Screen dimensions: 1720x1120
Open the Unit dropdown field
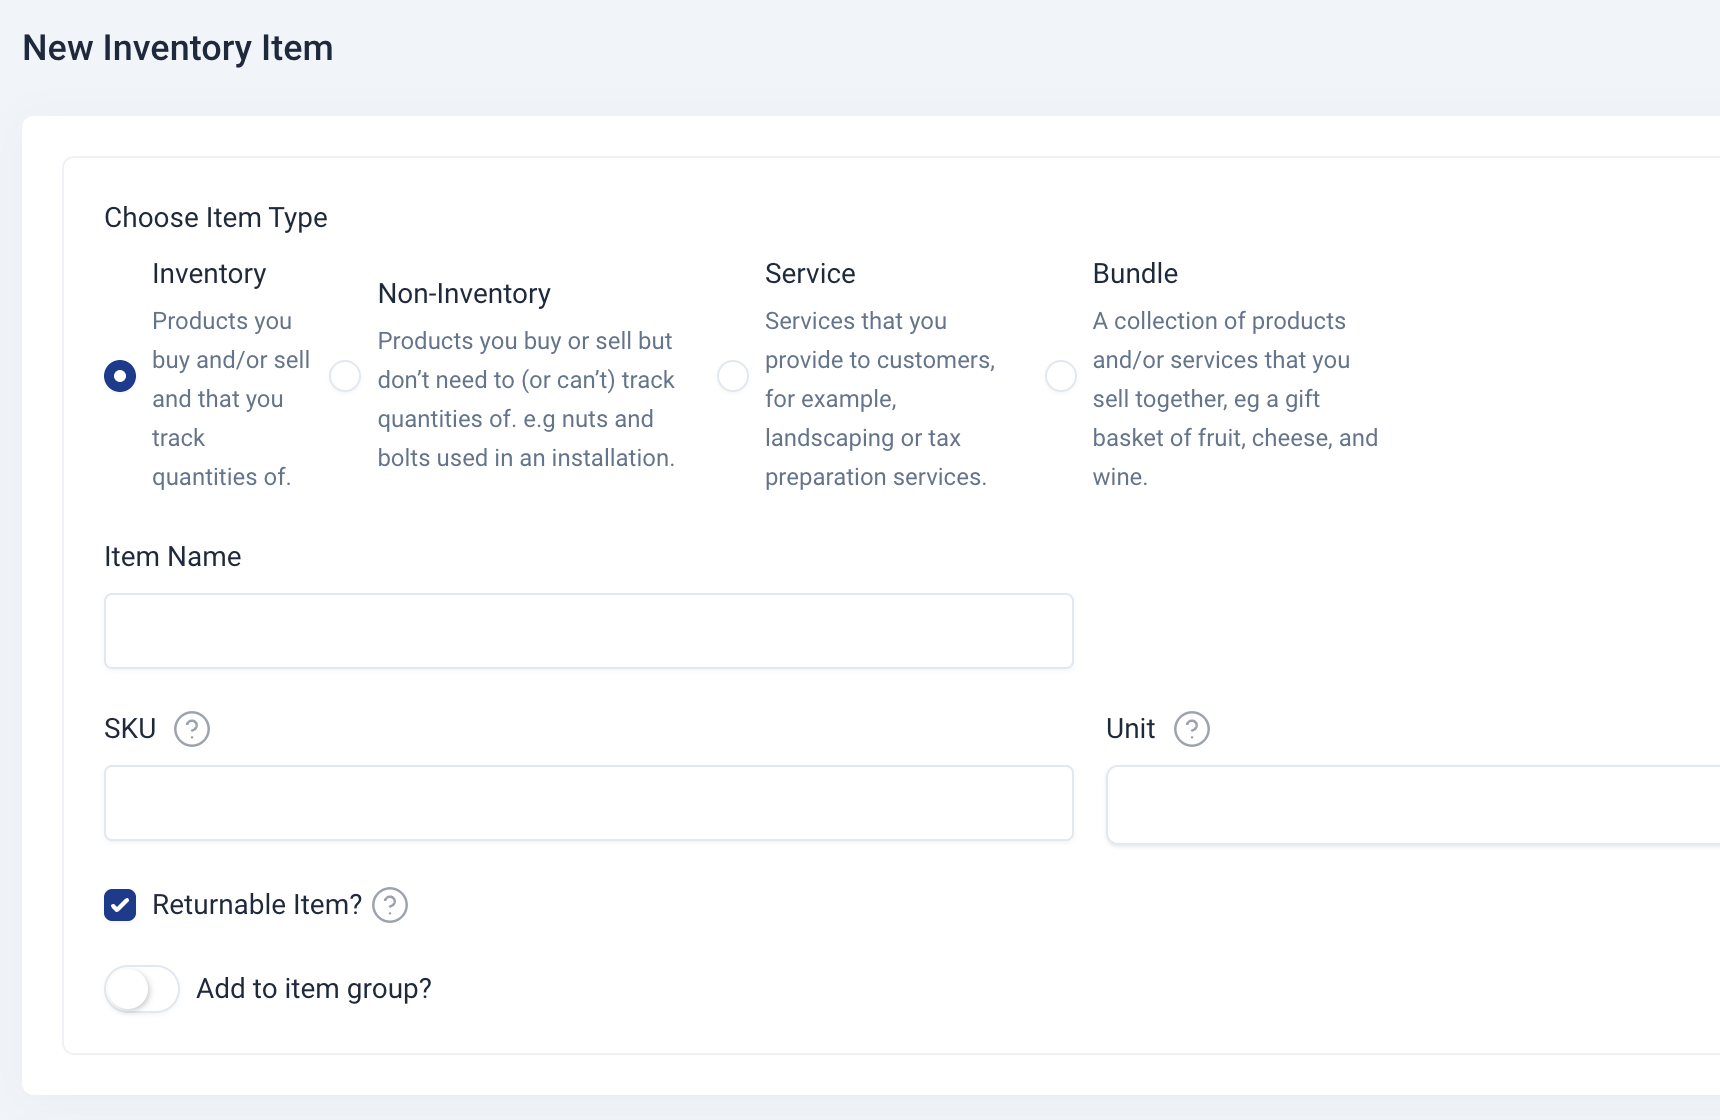pos(1410,805)
